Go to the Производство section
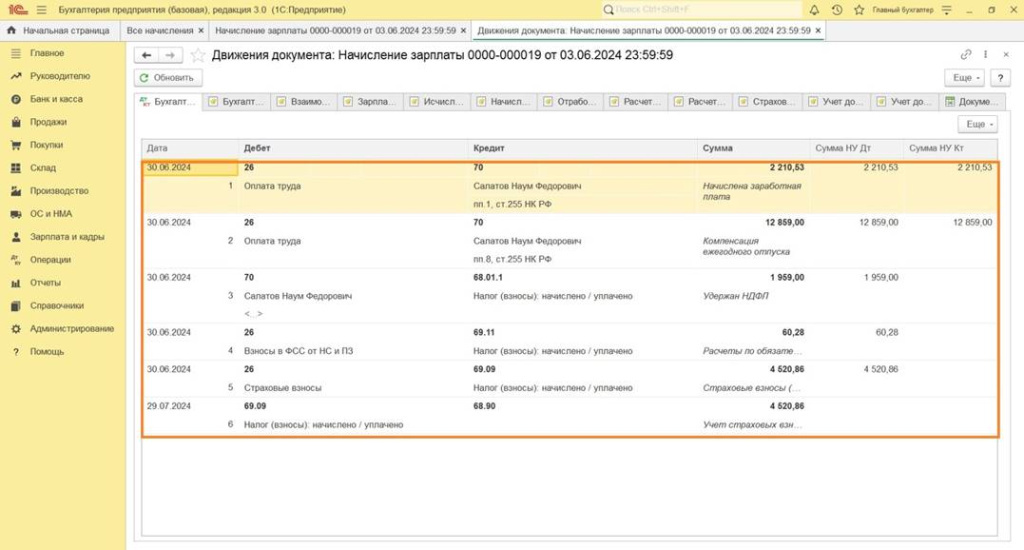Viewport: 1024px width, 550px height. tap(59, 191)
